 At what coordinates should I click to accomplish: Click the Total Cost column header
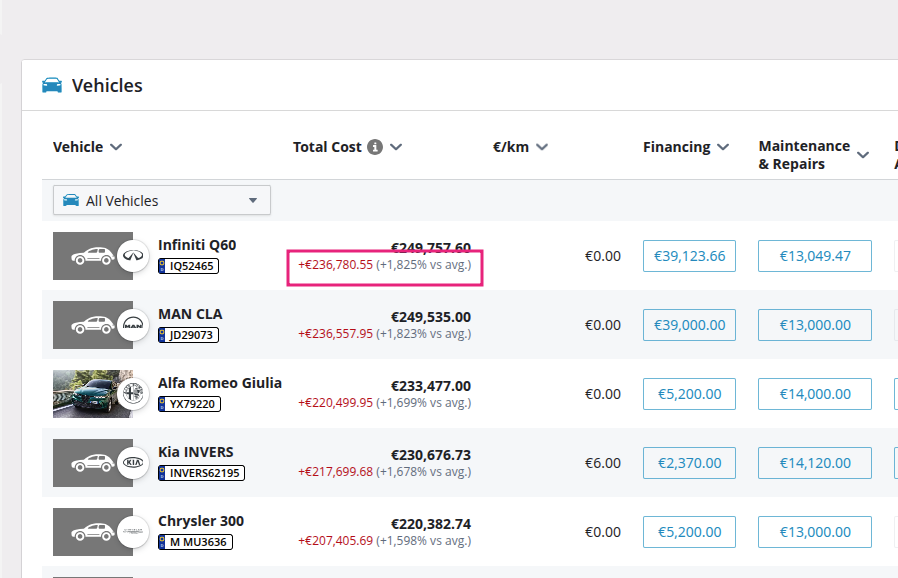(x=327, y=147)
